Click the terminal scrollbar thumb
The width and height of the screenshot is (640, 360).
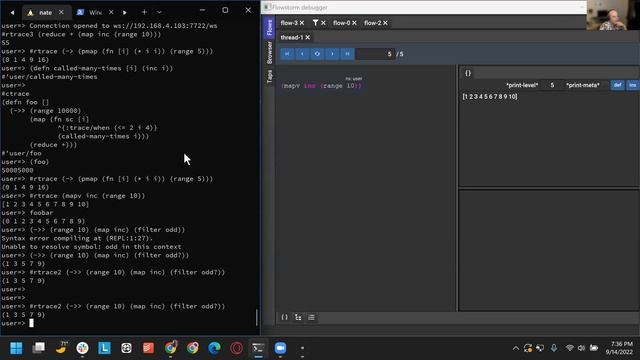(256, 317)
